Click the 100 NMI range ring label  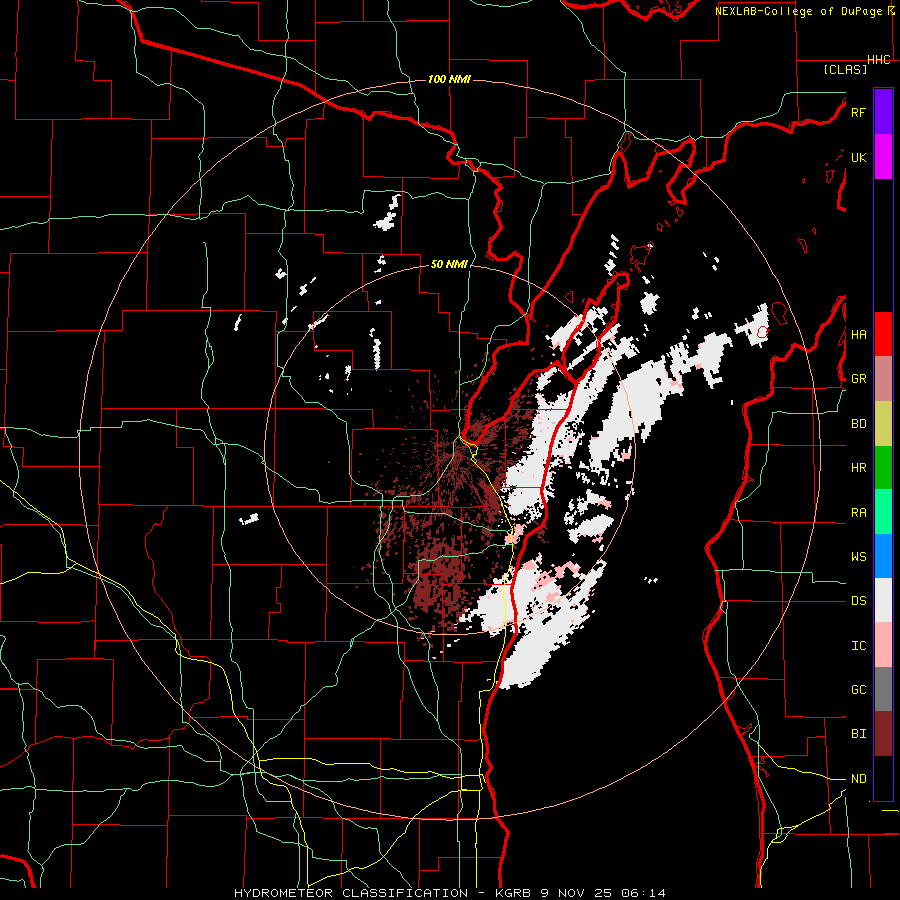[x=449, y=79]
